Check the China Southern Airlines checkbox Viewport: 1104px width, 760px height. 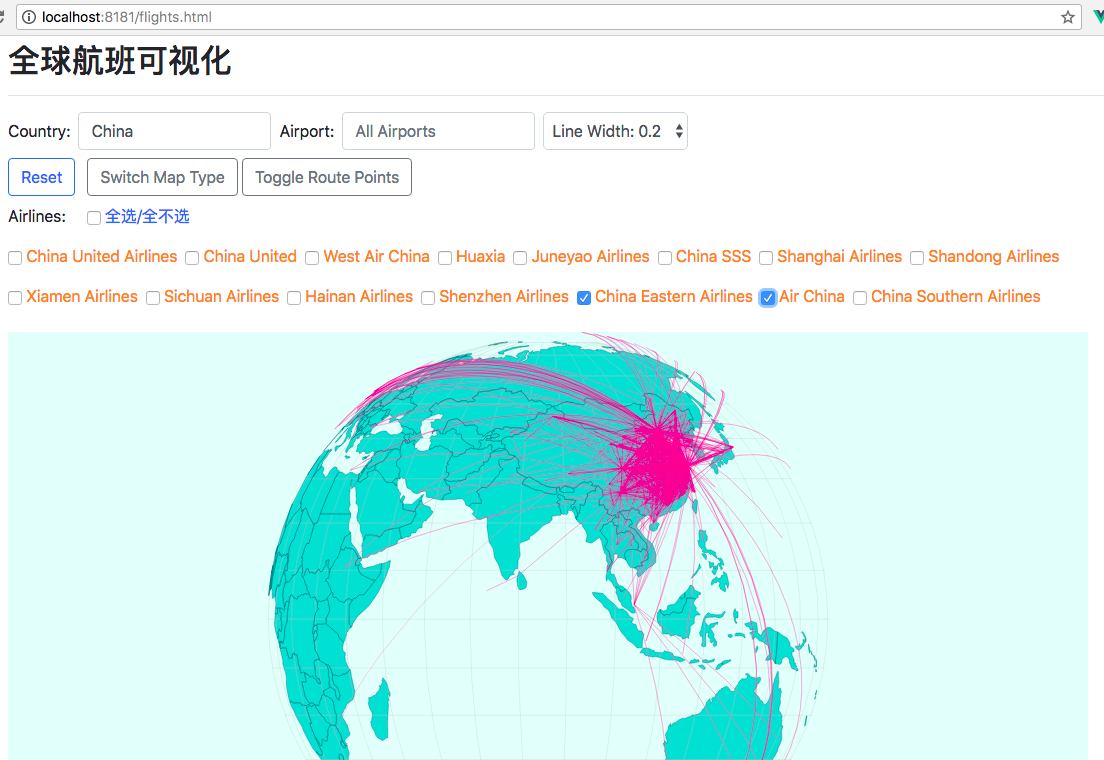click(x=860, y=298)
